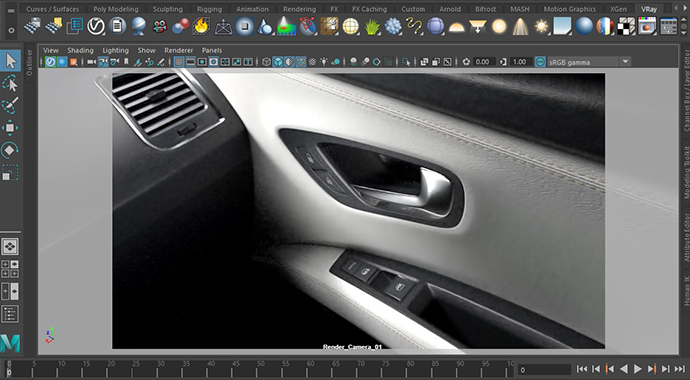Create a V-Ray sun light from shelf

[542, 26]
